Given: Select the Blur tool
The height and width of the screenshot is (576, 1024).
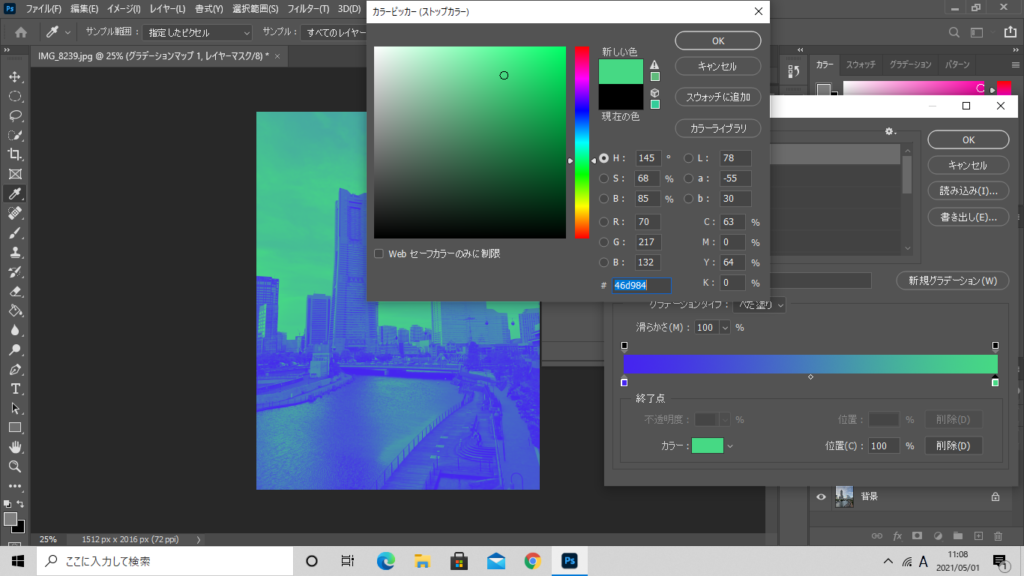Looking at the screenshot, I should (x=14, y=330).
